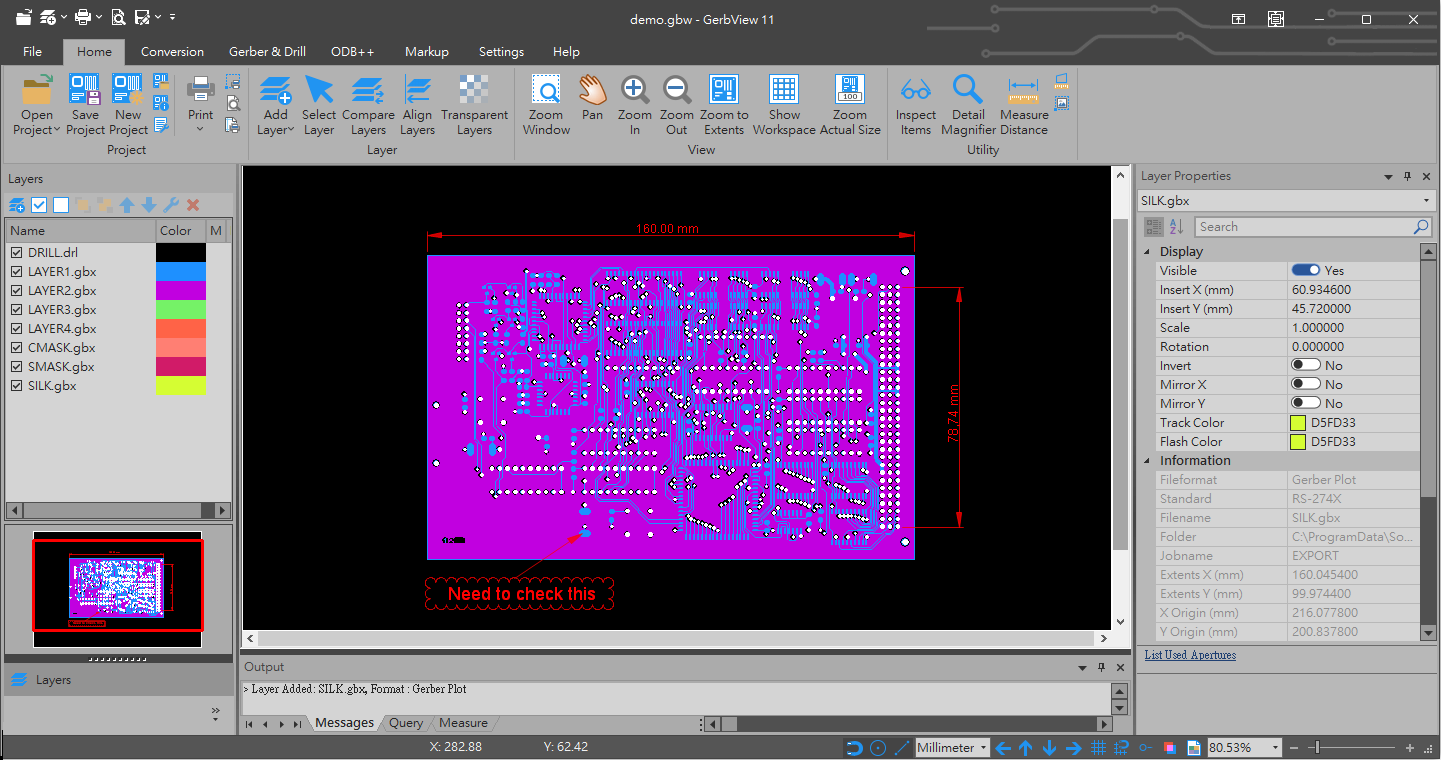The image size is (1441, 760).
Task: Click the Align Layers icon
Action: [x=417, y=105]
